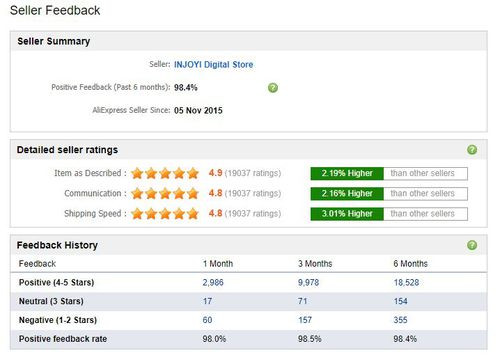Click the AliExpress Seller Since label
Screen dimensions: 500x362
click(131, 110)
